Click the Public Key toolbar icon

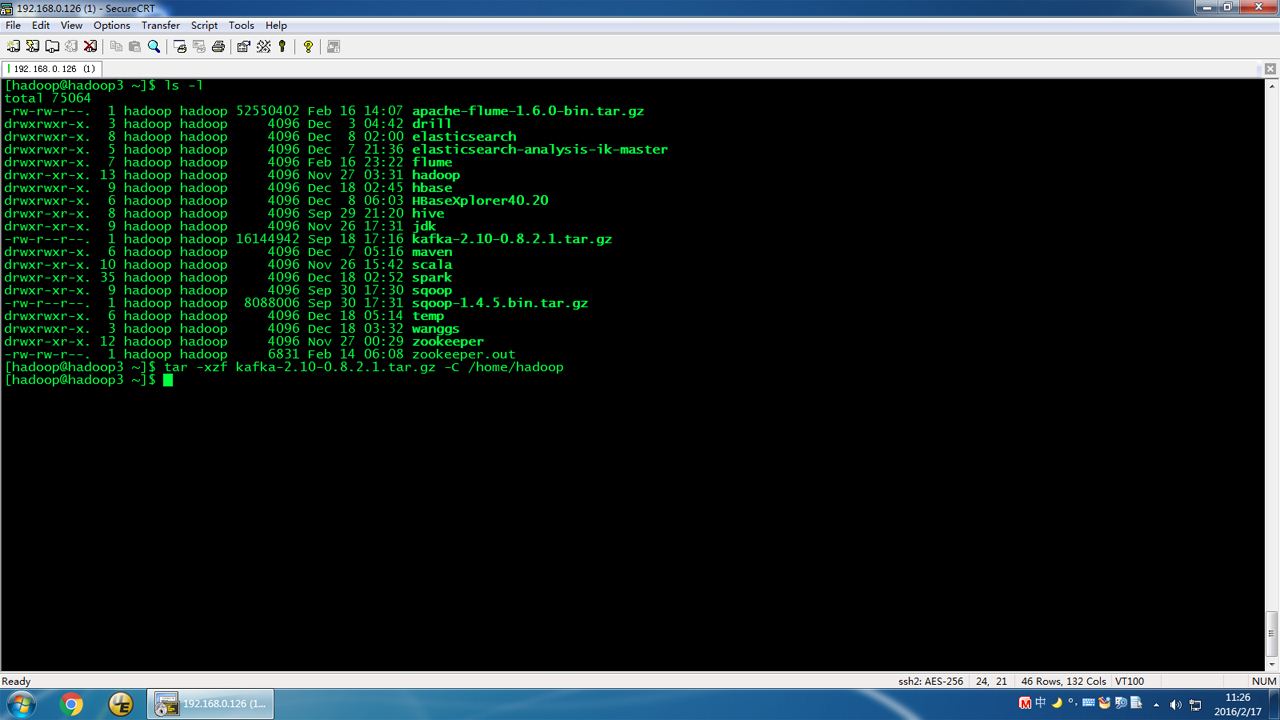point(282,46)
